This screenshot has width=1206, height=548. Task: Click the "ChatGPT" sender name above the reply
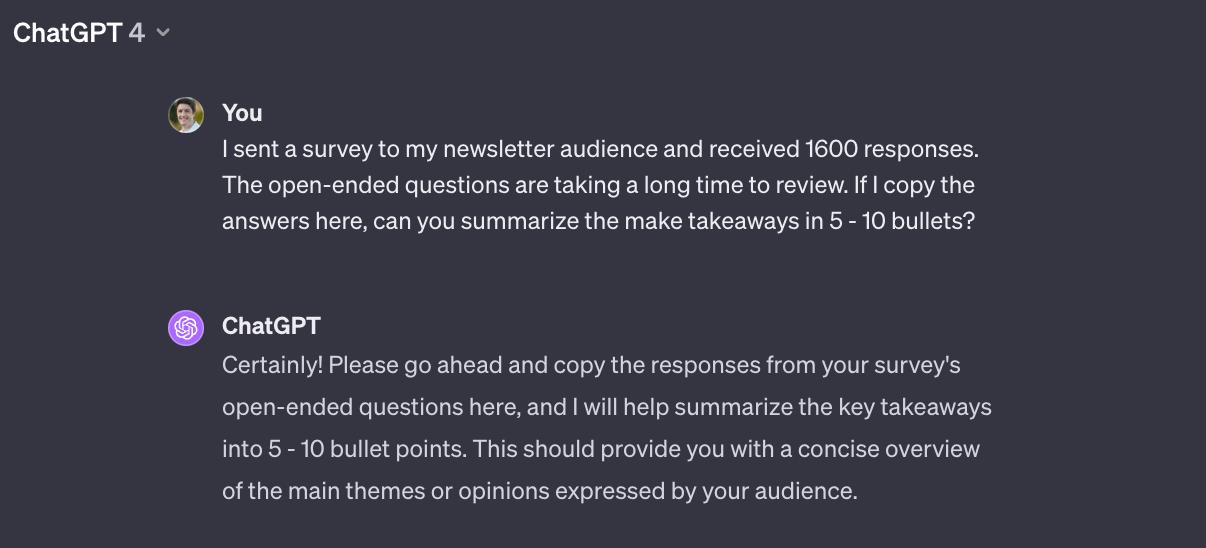271,326
